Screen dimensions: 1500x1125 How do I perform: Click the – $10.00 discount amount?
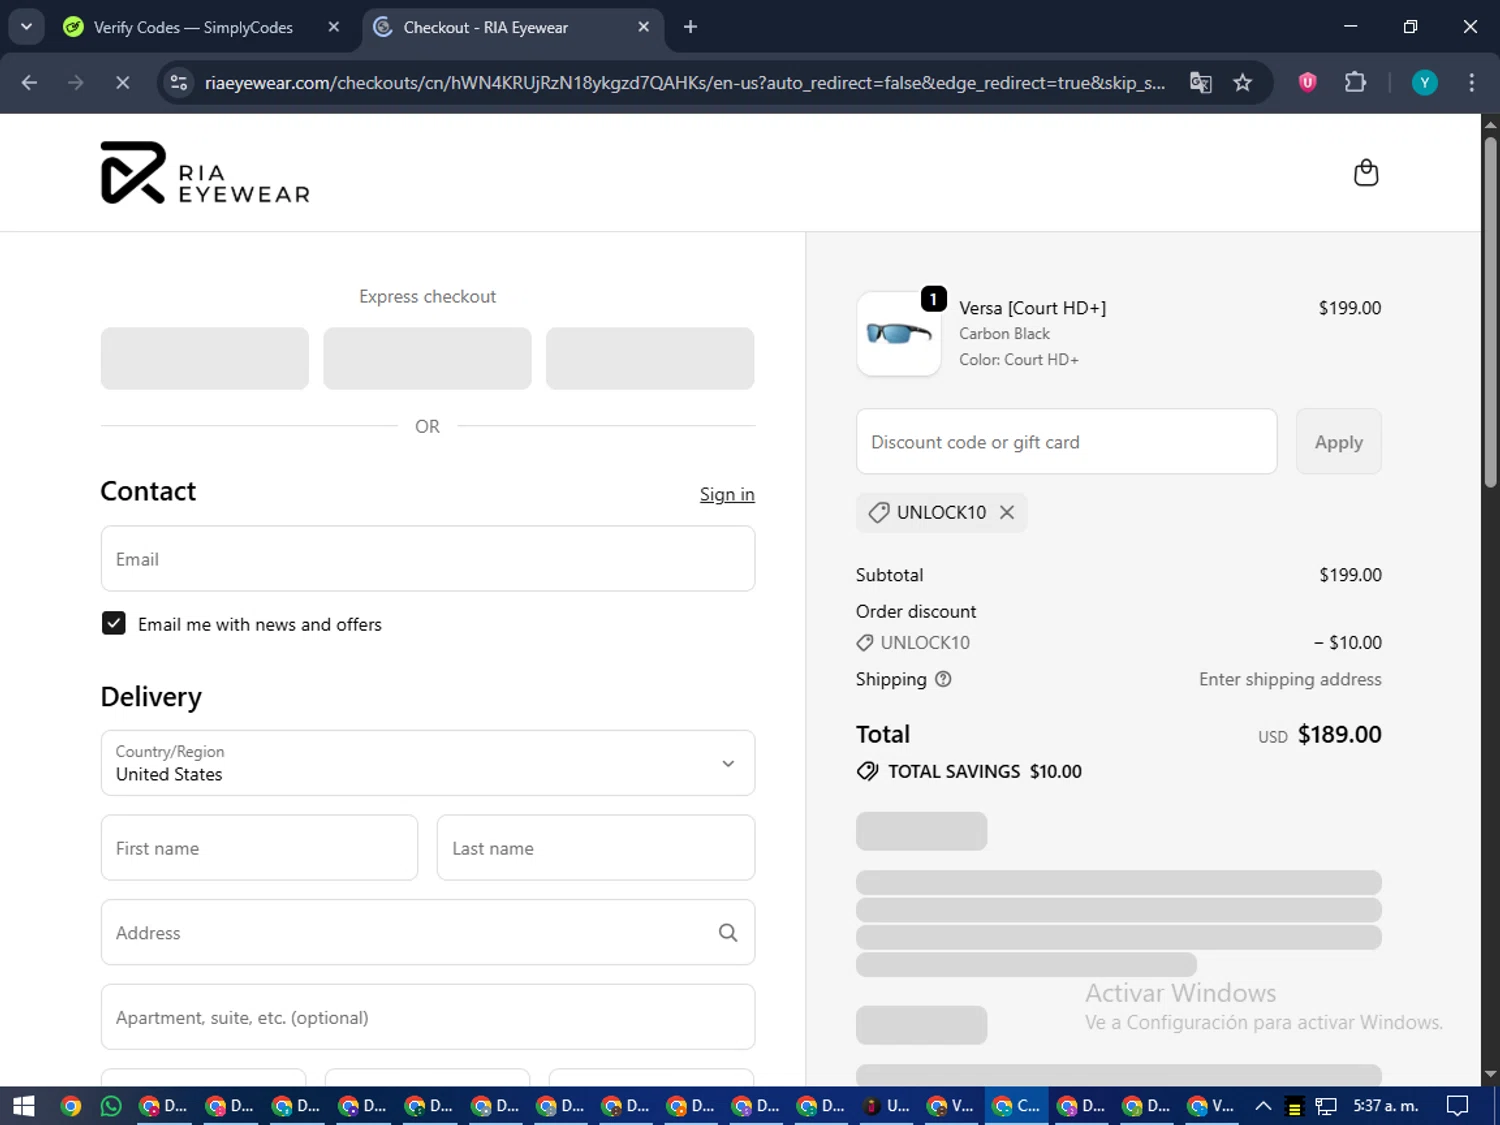[x=1348, y=643]
